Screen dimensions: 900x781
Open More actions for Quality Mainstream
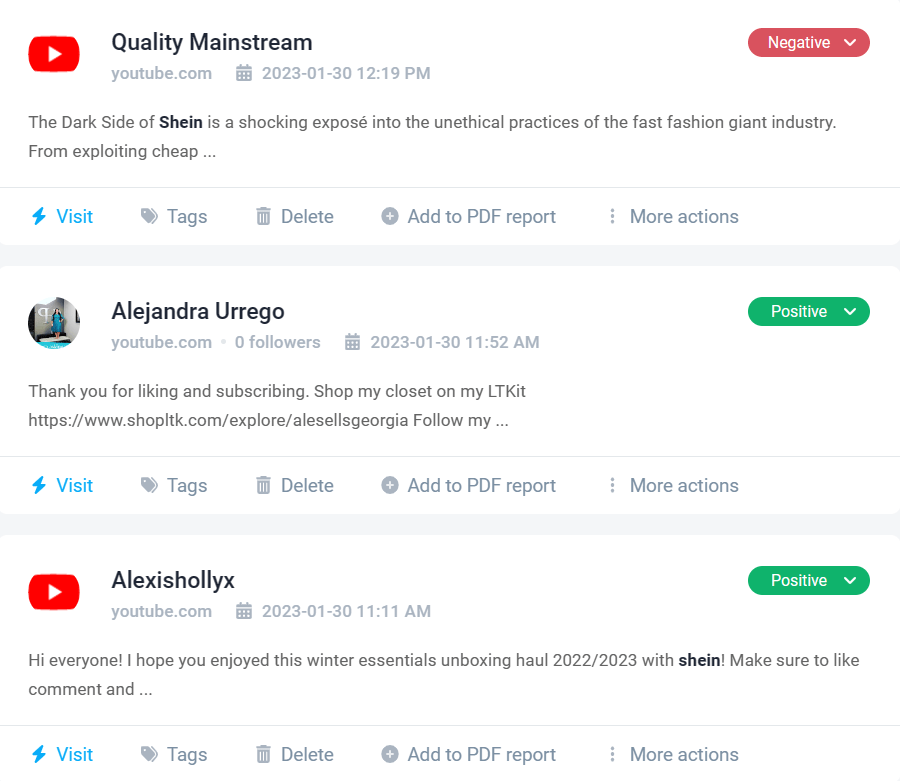[x=673, y=217]
